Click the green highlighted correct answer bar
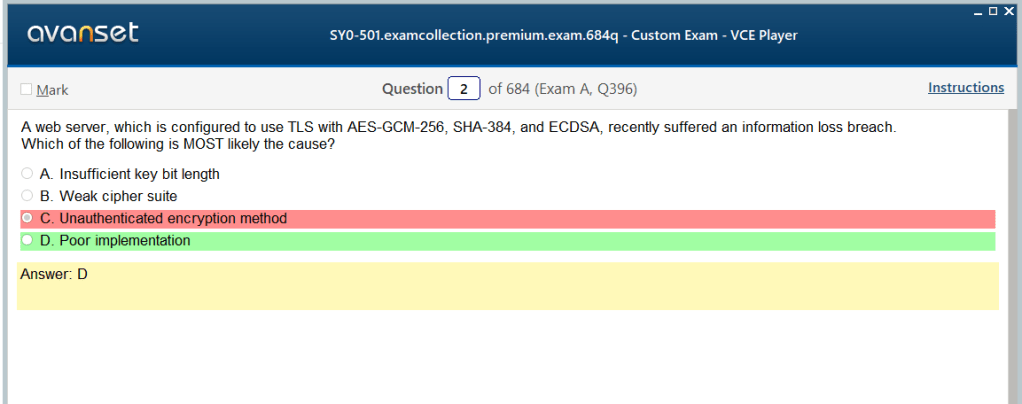The height and width of the screenshot is (404, 1022). point(600,241)
